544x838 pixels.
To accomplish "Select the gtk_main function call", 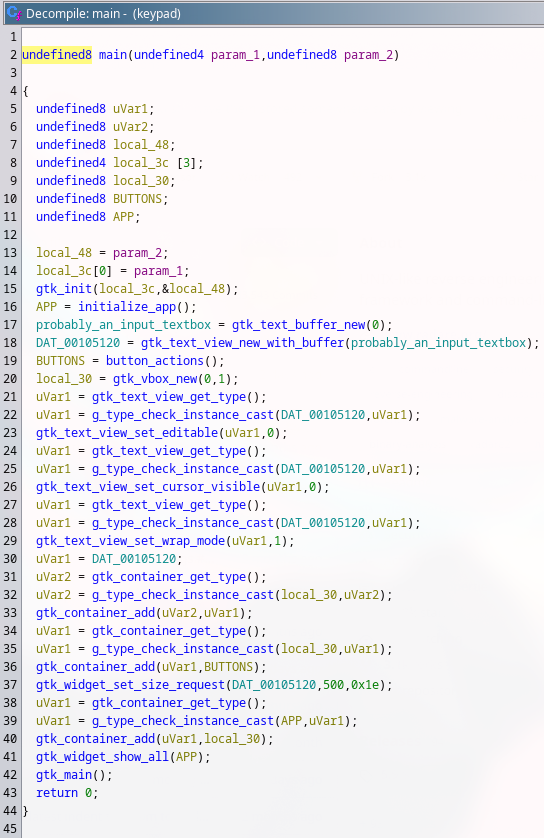I will pos(64,775).
